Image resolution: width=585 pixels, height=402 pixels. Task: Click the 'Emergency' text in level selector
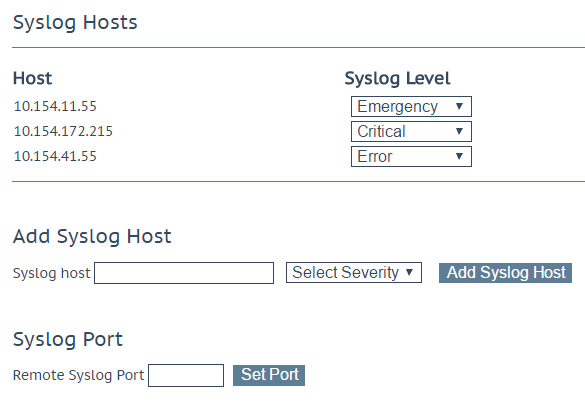(397, 107)
